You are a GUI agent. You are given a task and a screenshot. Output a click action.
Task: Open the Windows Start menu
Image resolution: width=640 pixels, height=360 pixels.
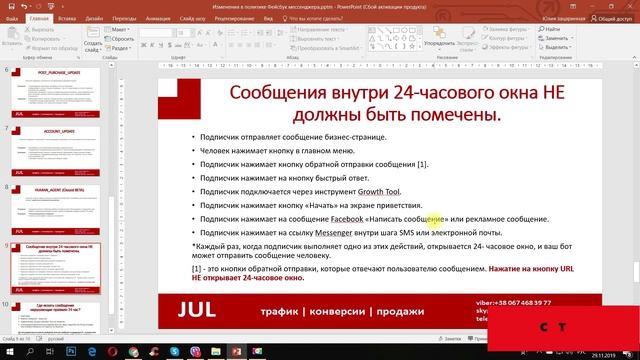point(9,351)
